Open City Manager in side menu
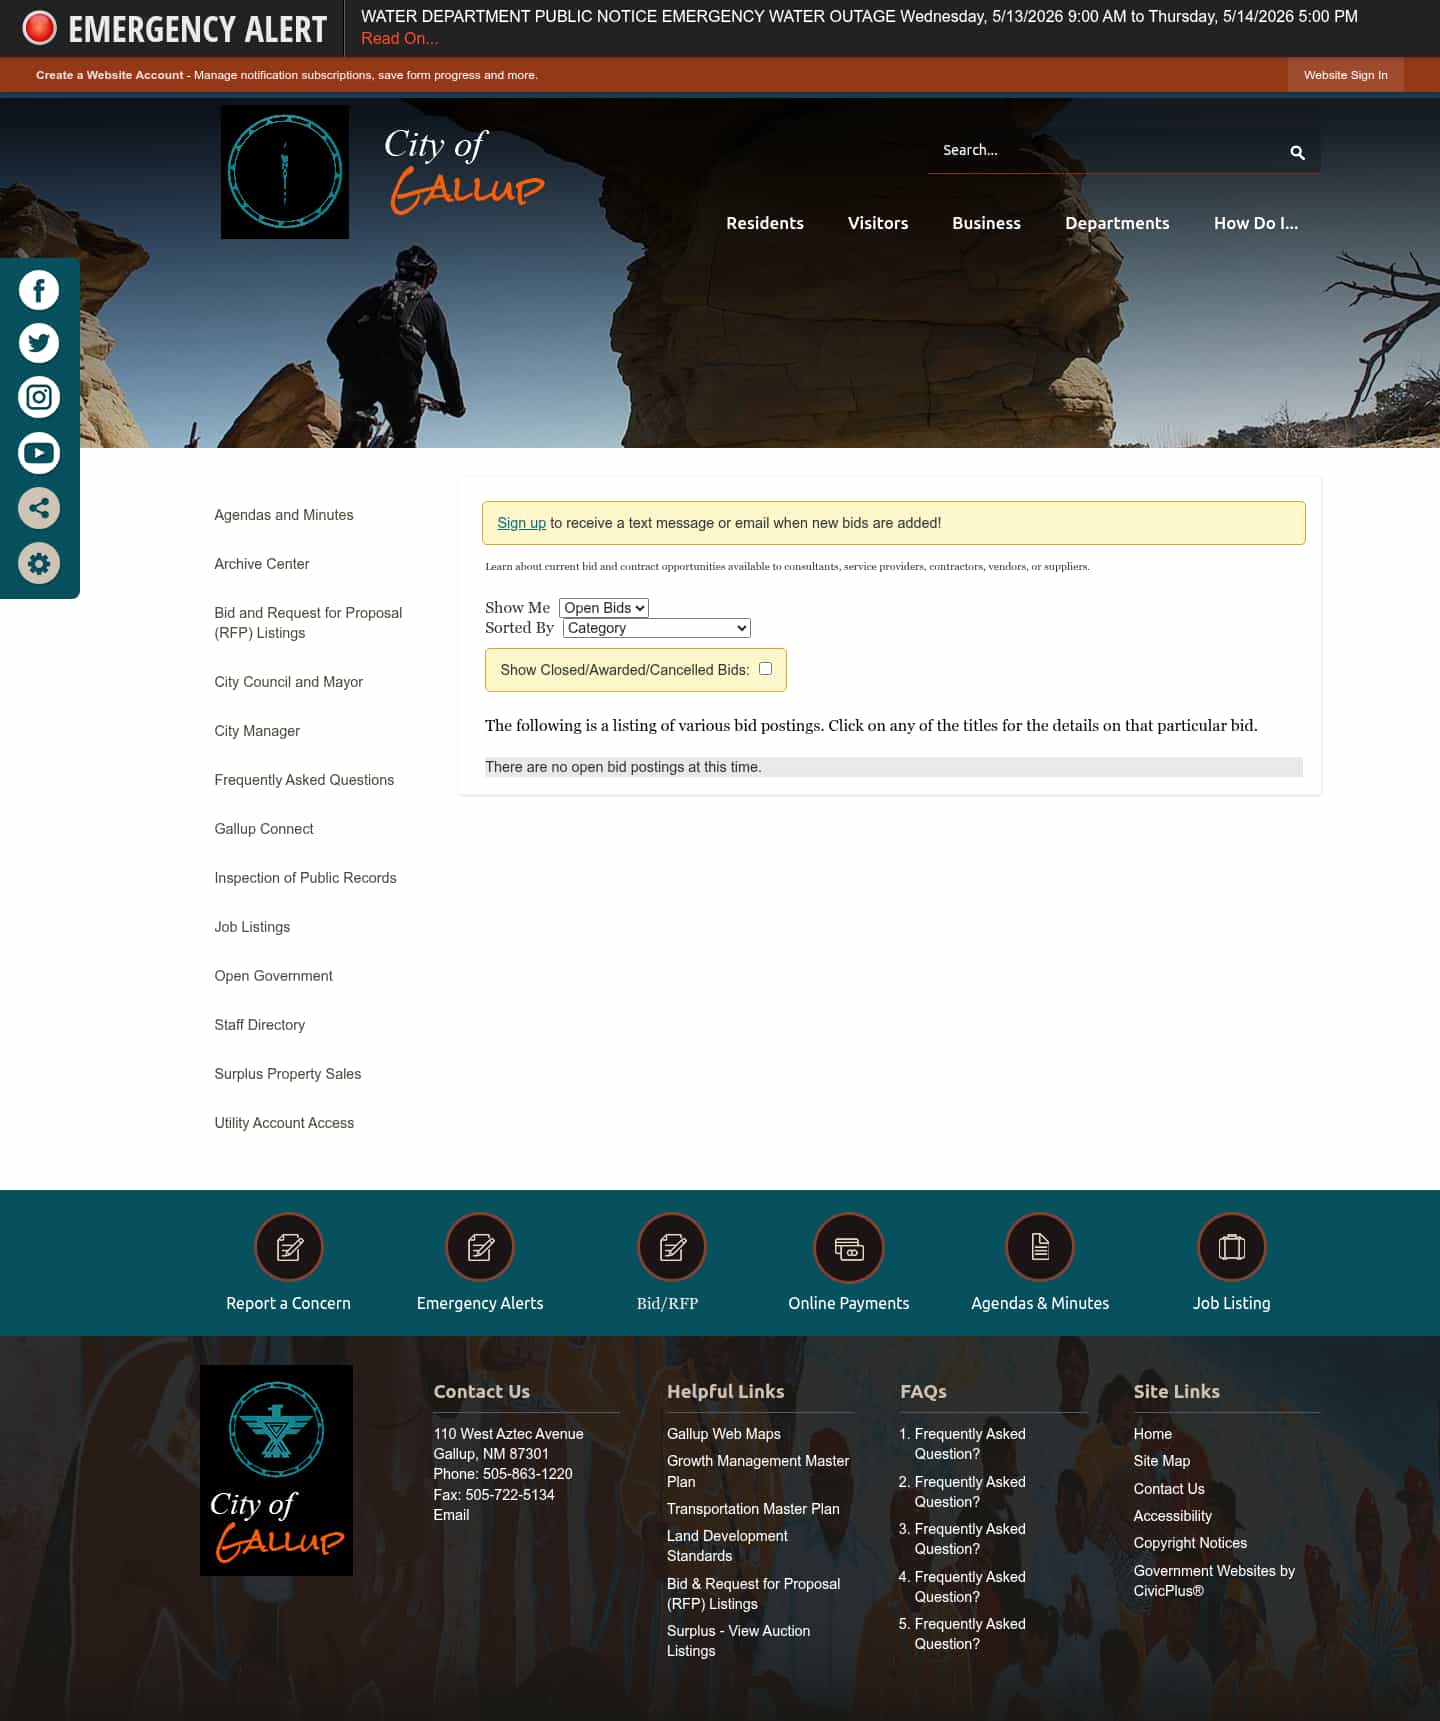The height and width of the screenshot is (1721, 1440). tap(257, 731)
